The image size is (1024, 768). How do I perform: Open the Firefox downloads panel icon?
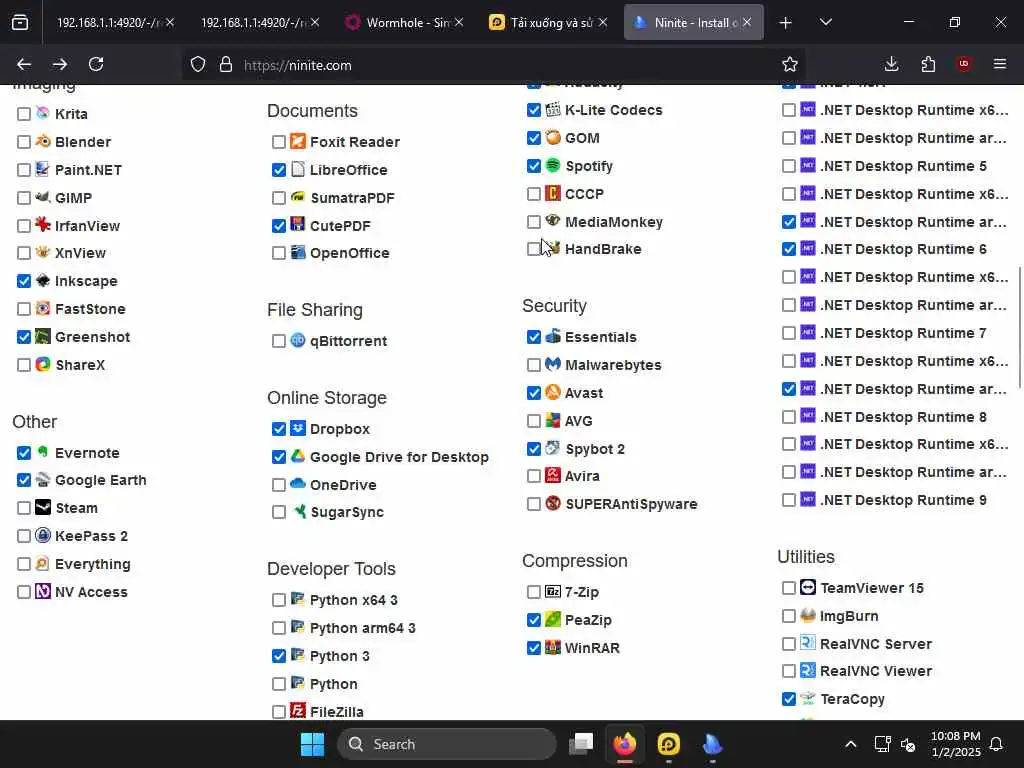(x=891, y=64)
